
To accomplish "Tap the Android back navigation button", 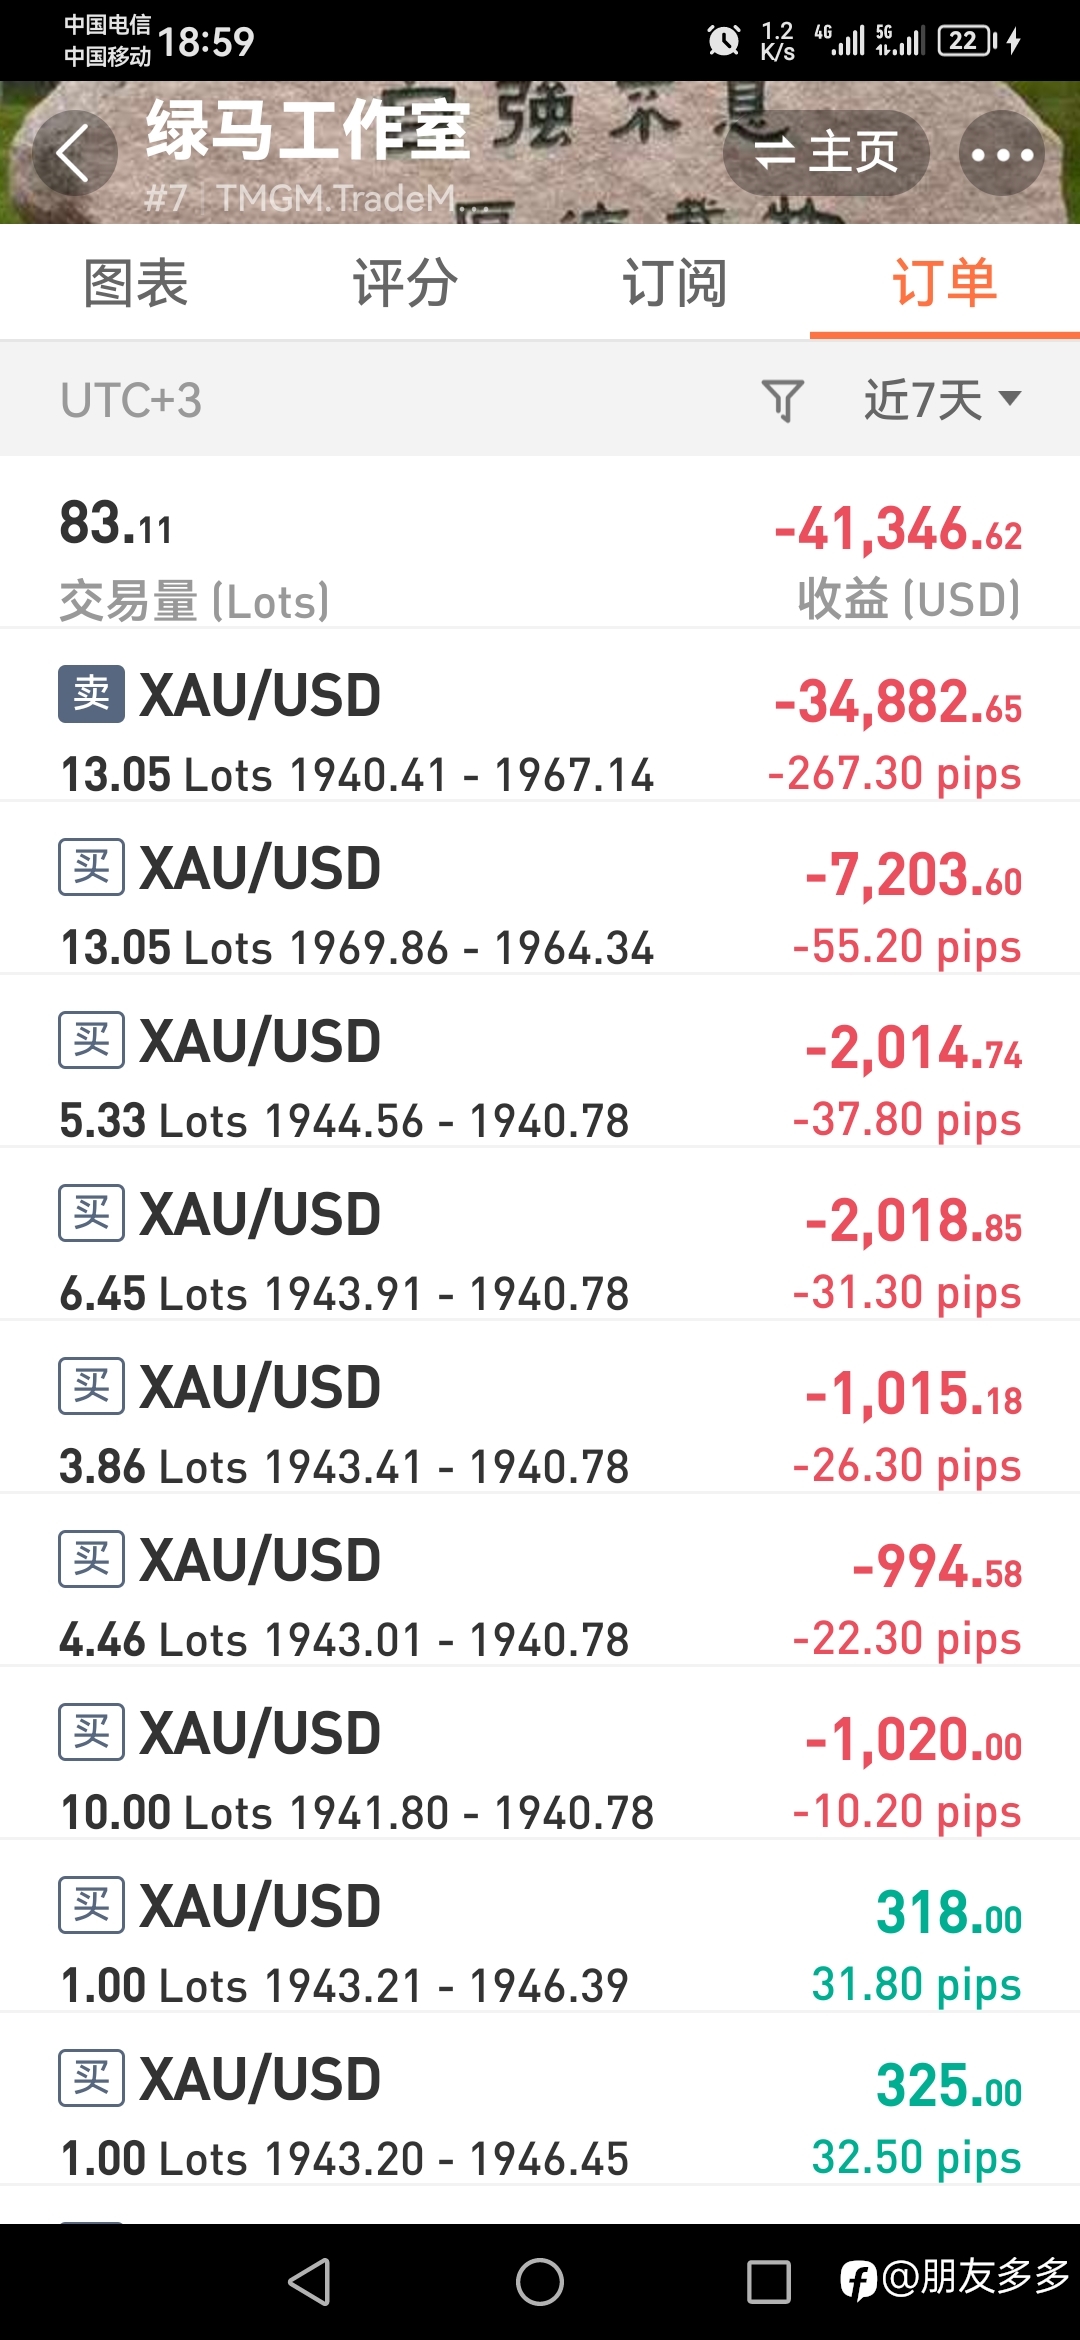I will 310,2282.
